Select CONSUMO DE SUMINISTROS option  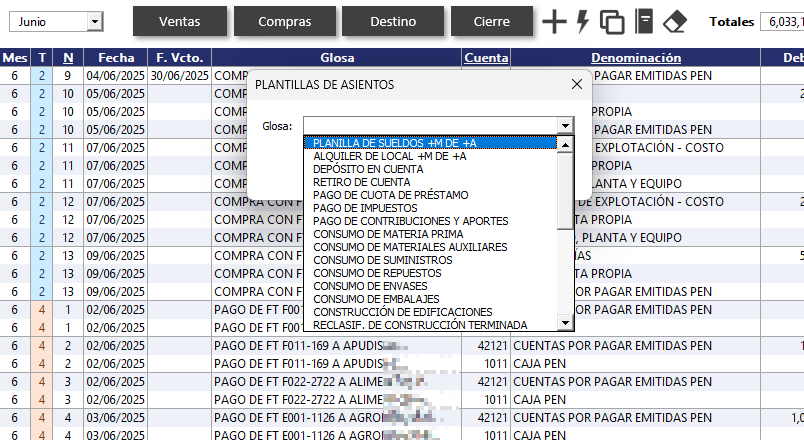pyautogui.click(x=430, y=260)
